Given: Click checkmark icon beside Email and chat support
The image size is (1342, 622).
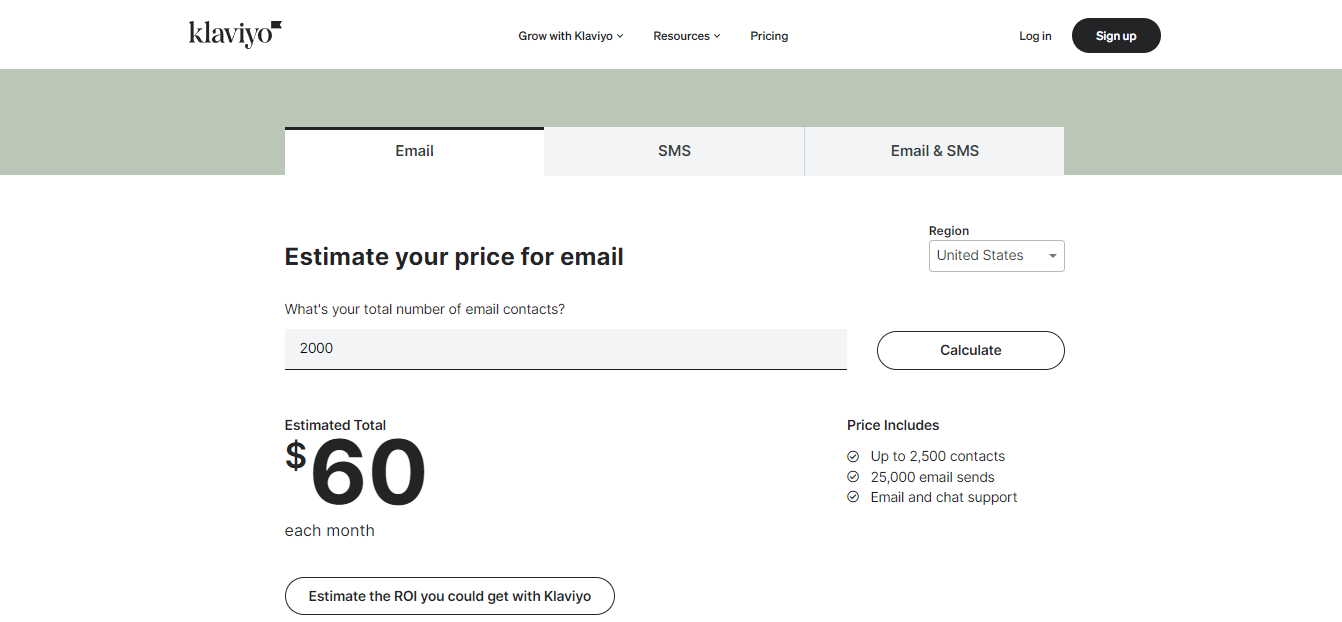Looking at the screenshot, I should [x=853, y=497].
